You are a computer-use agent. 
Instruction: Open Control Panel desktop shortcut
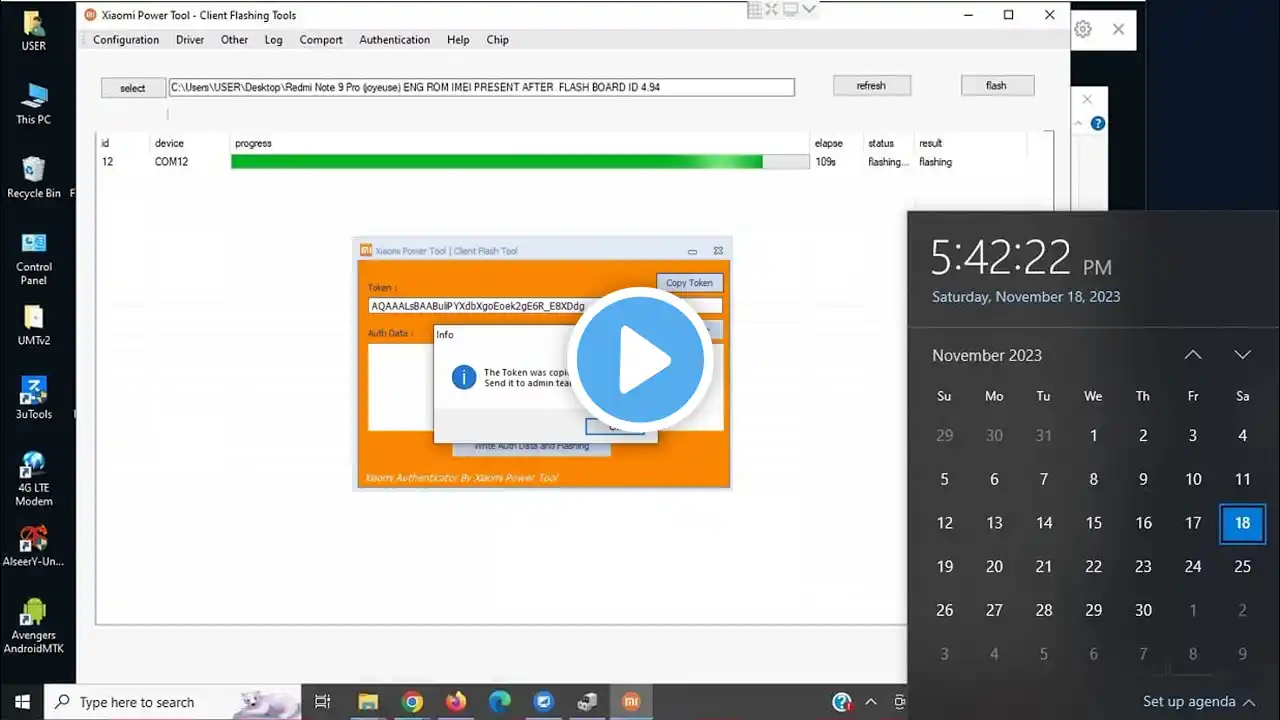[33, 258]
